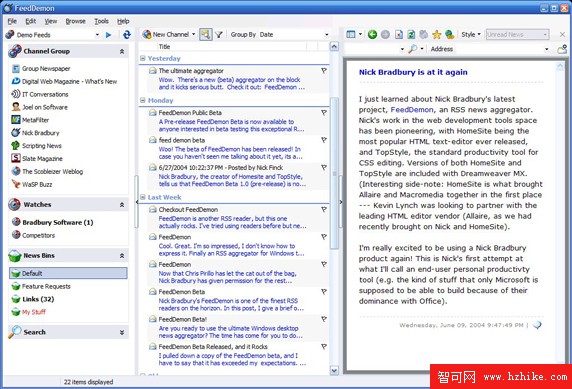Screen dimensions: 572x389
Task: Click the blue play arrow beside Demo Feeds
Action: pos(108,35)
